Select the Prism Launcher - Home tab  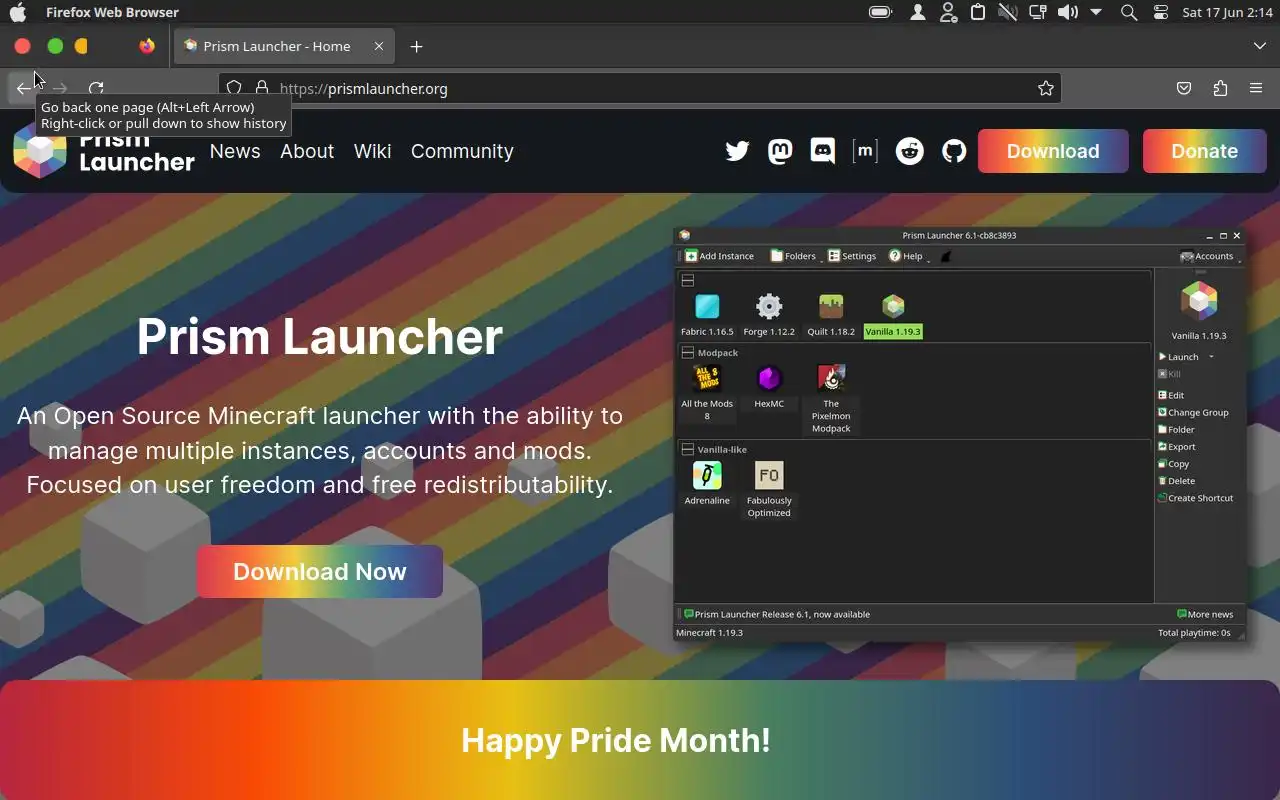click(x=283, y=46)
